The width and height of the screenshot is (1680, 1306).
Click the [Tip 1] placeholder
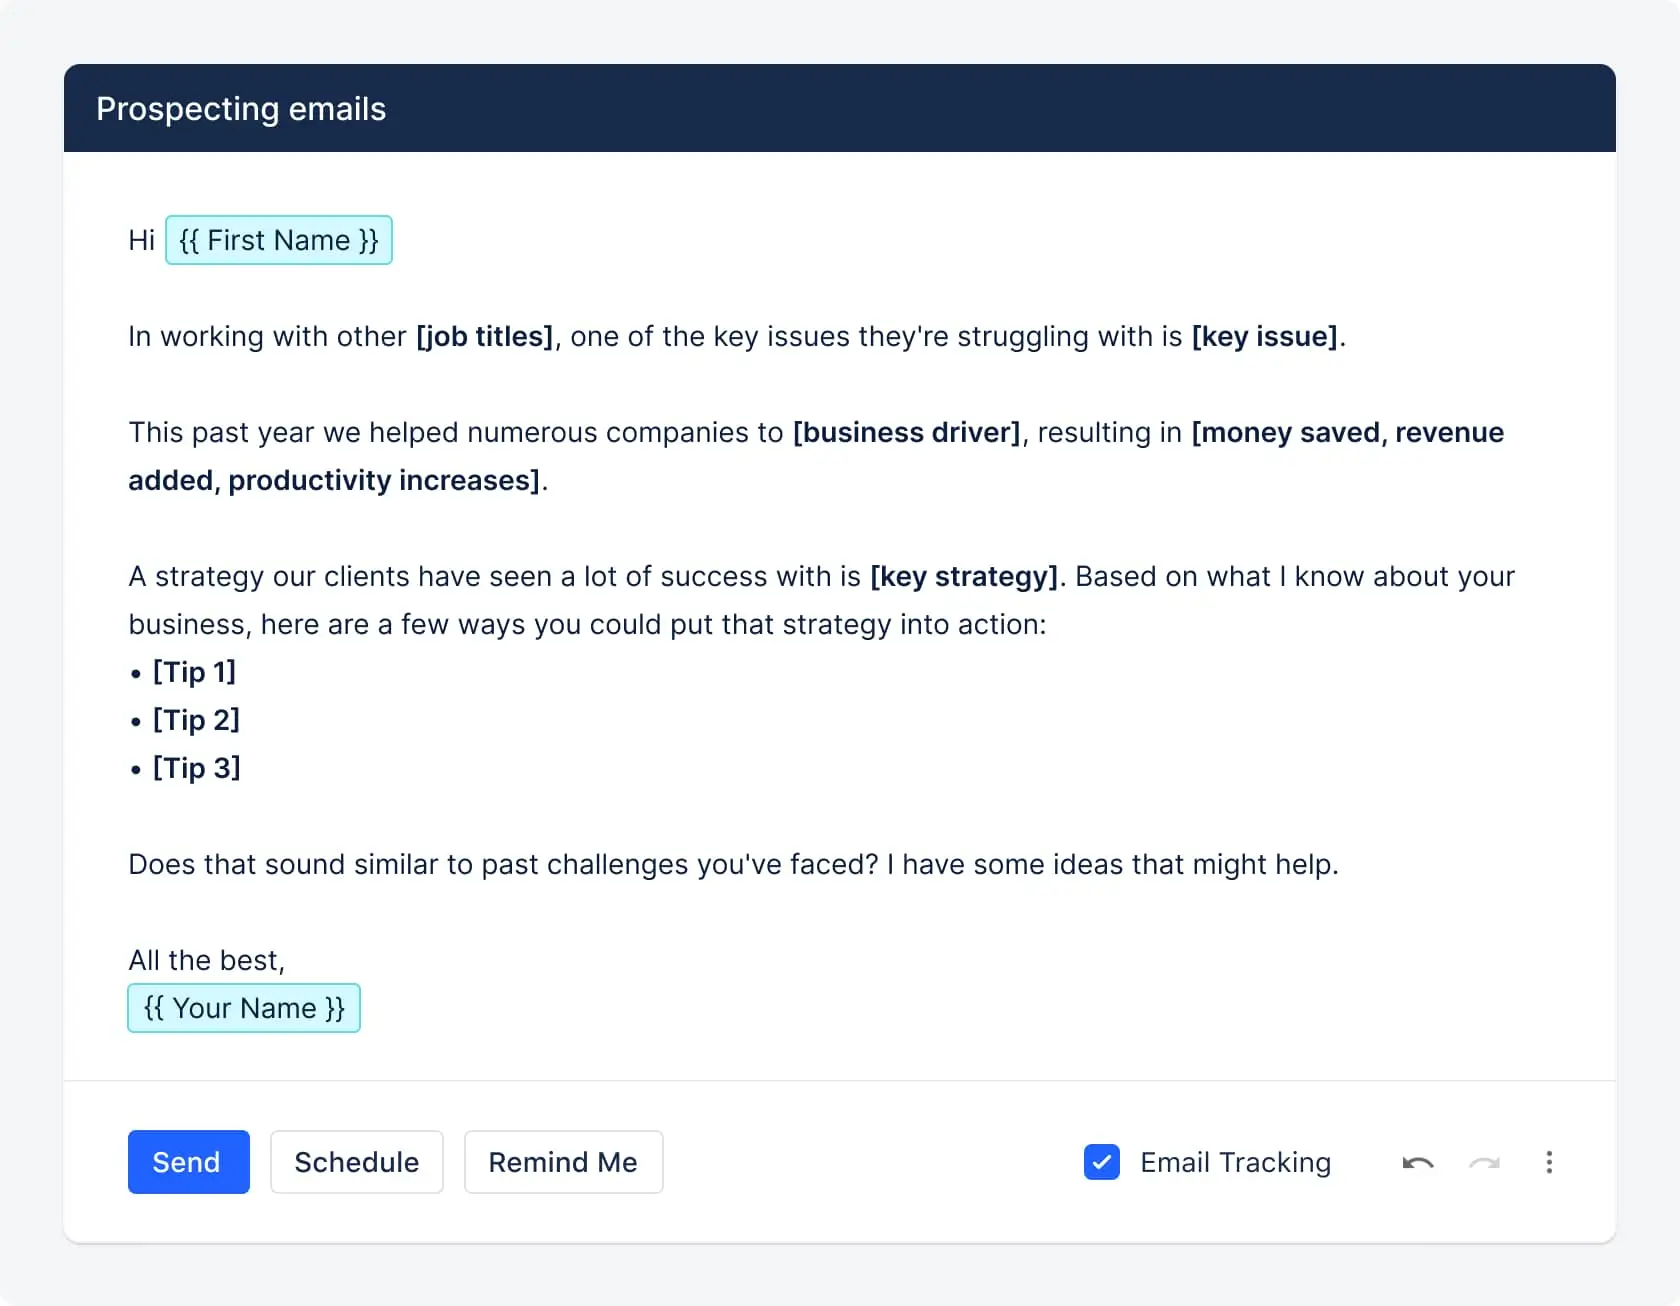[194, 672]
